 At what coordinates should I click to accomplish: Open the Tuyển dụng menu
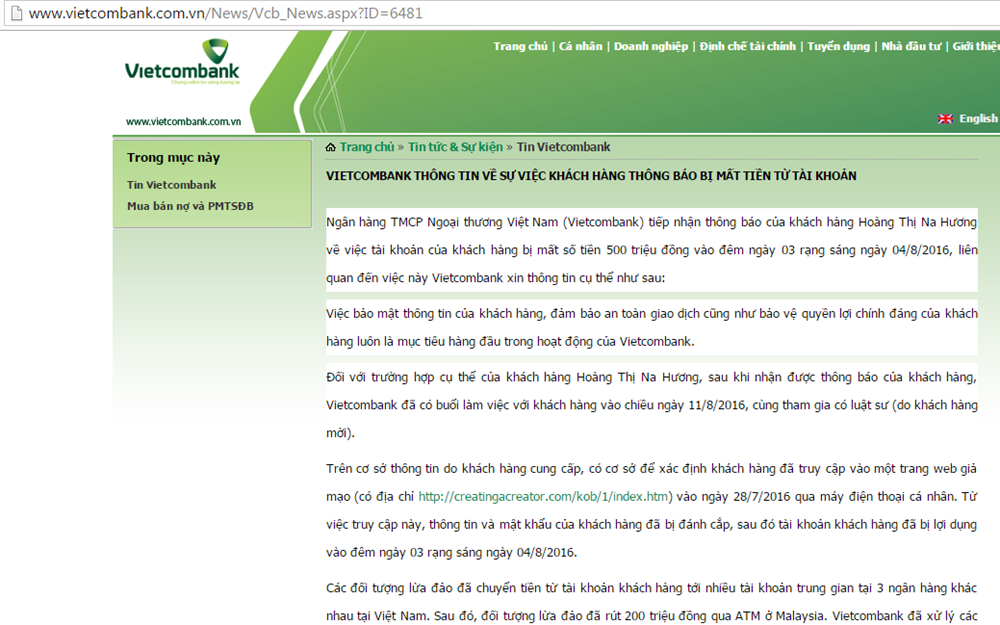838,46
